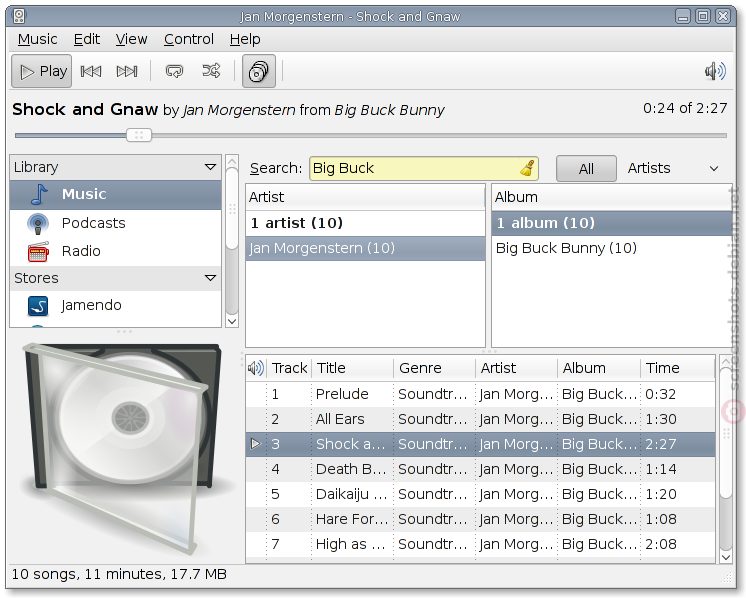Screen dimensions: 746x598
Task: Select the Podcasts source icon
Action: pos(38,224)
